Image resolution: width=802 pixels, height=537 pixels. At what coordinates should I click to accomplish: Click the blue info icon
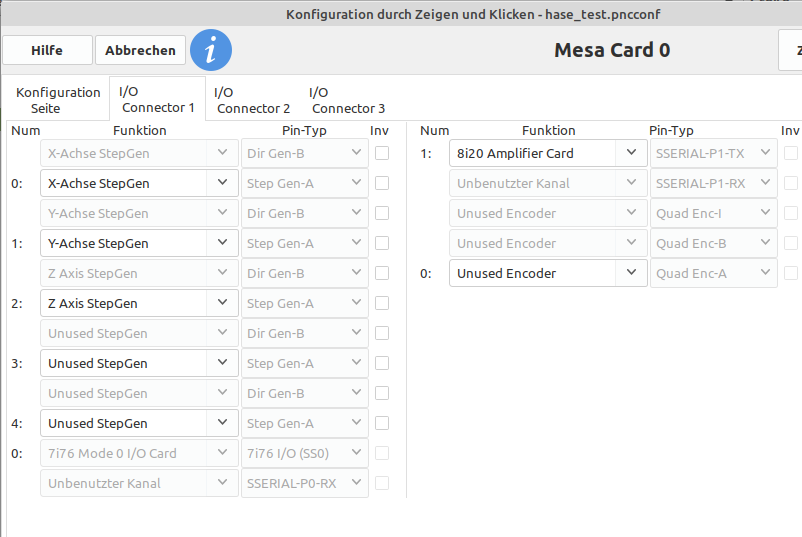[211, 50]
